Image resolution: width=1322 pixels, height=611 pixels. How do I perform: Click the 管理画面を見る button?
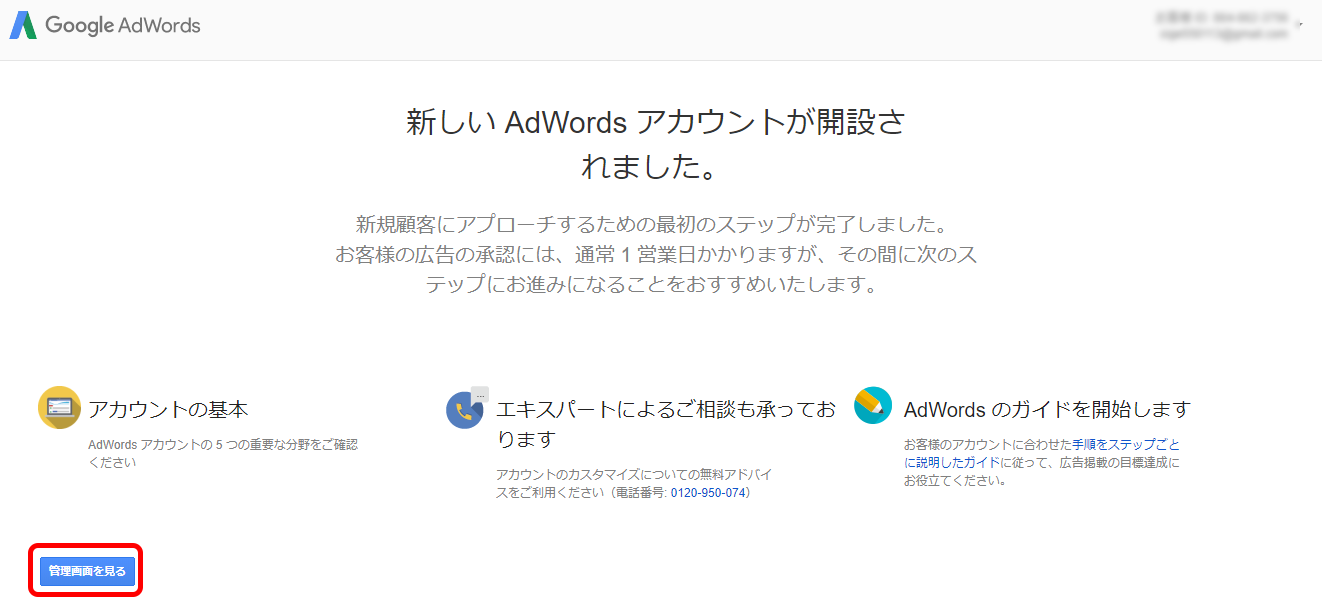[x=87, y=571]
